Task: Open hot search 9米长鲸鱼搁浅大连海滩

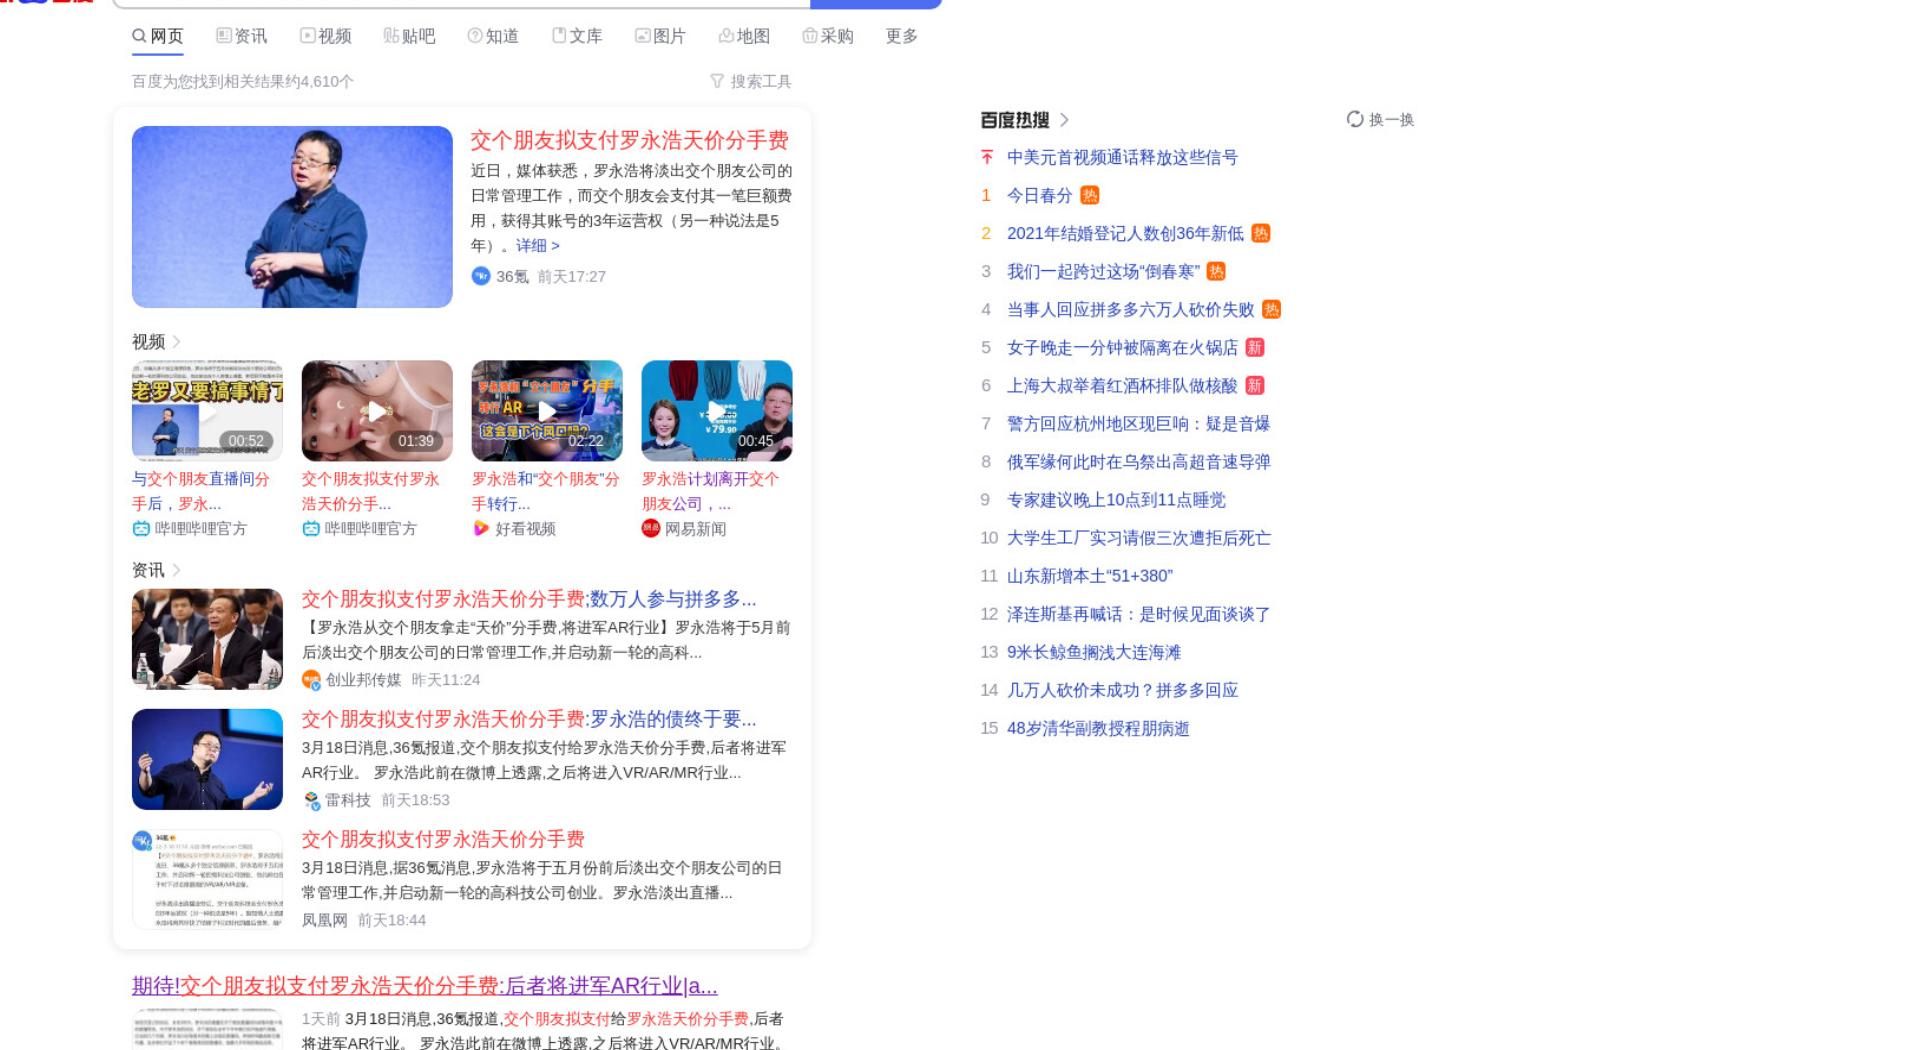Action: pos(1094,652)
